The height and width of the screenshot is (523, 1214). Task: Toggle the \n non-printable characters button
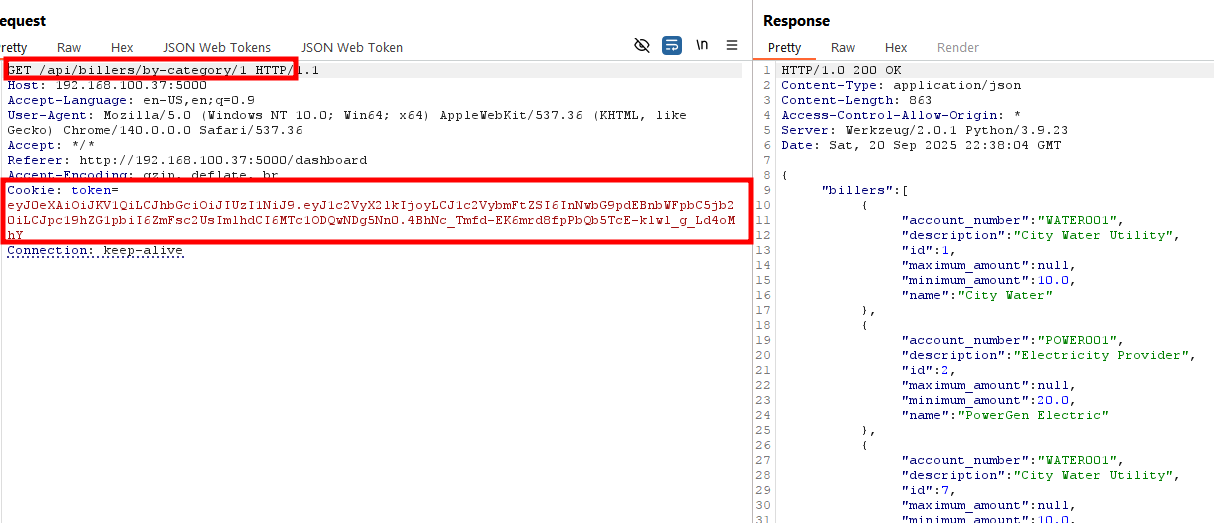pyautogui.click(x=702, y=45)
